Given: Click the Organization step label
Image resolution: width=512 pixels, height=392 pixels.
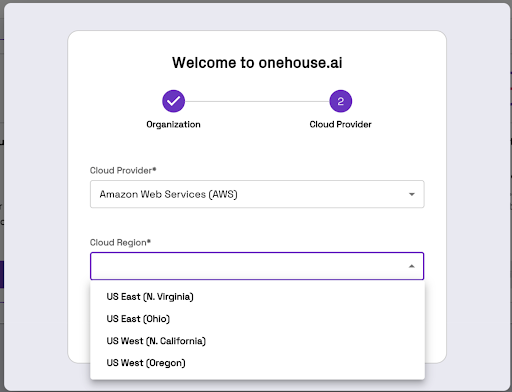Looking at the screenshot, I should [173, 125].
